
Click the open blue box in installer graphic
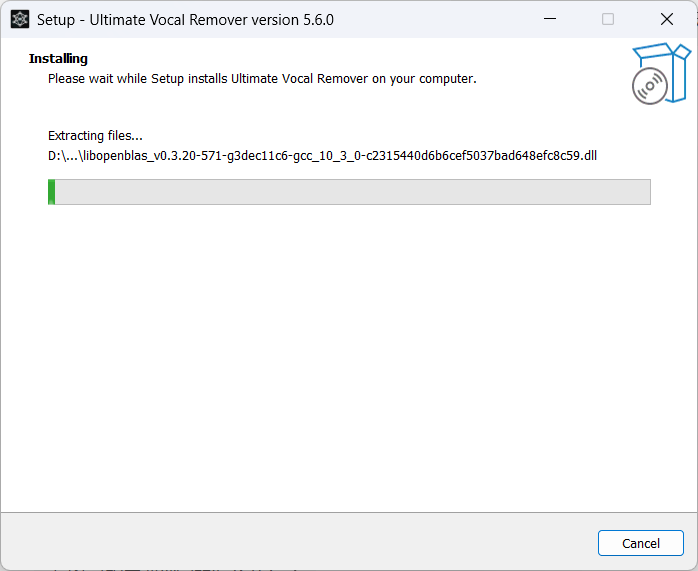[x=662, y=60]
